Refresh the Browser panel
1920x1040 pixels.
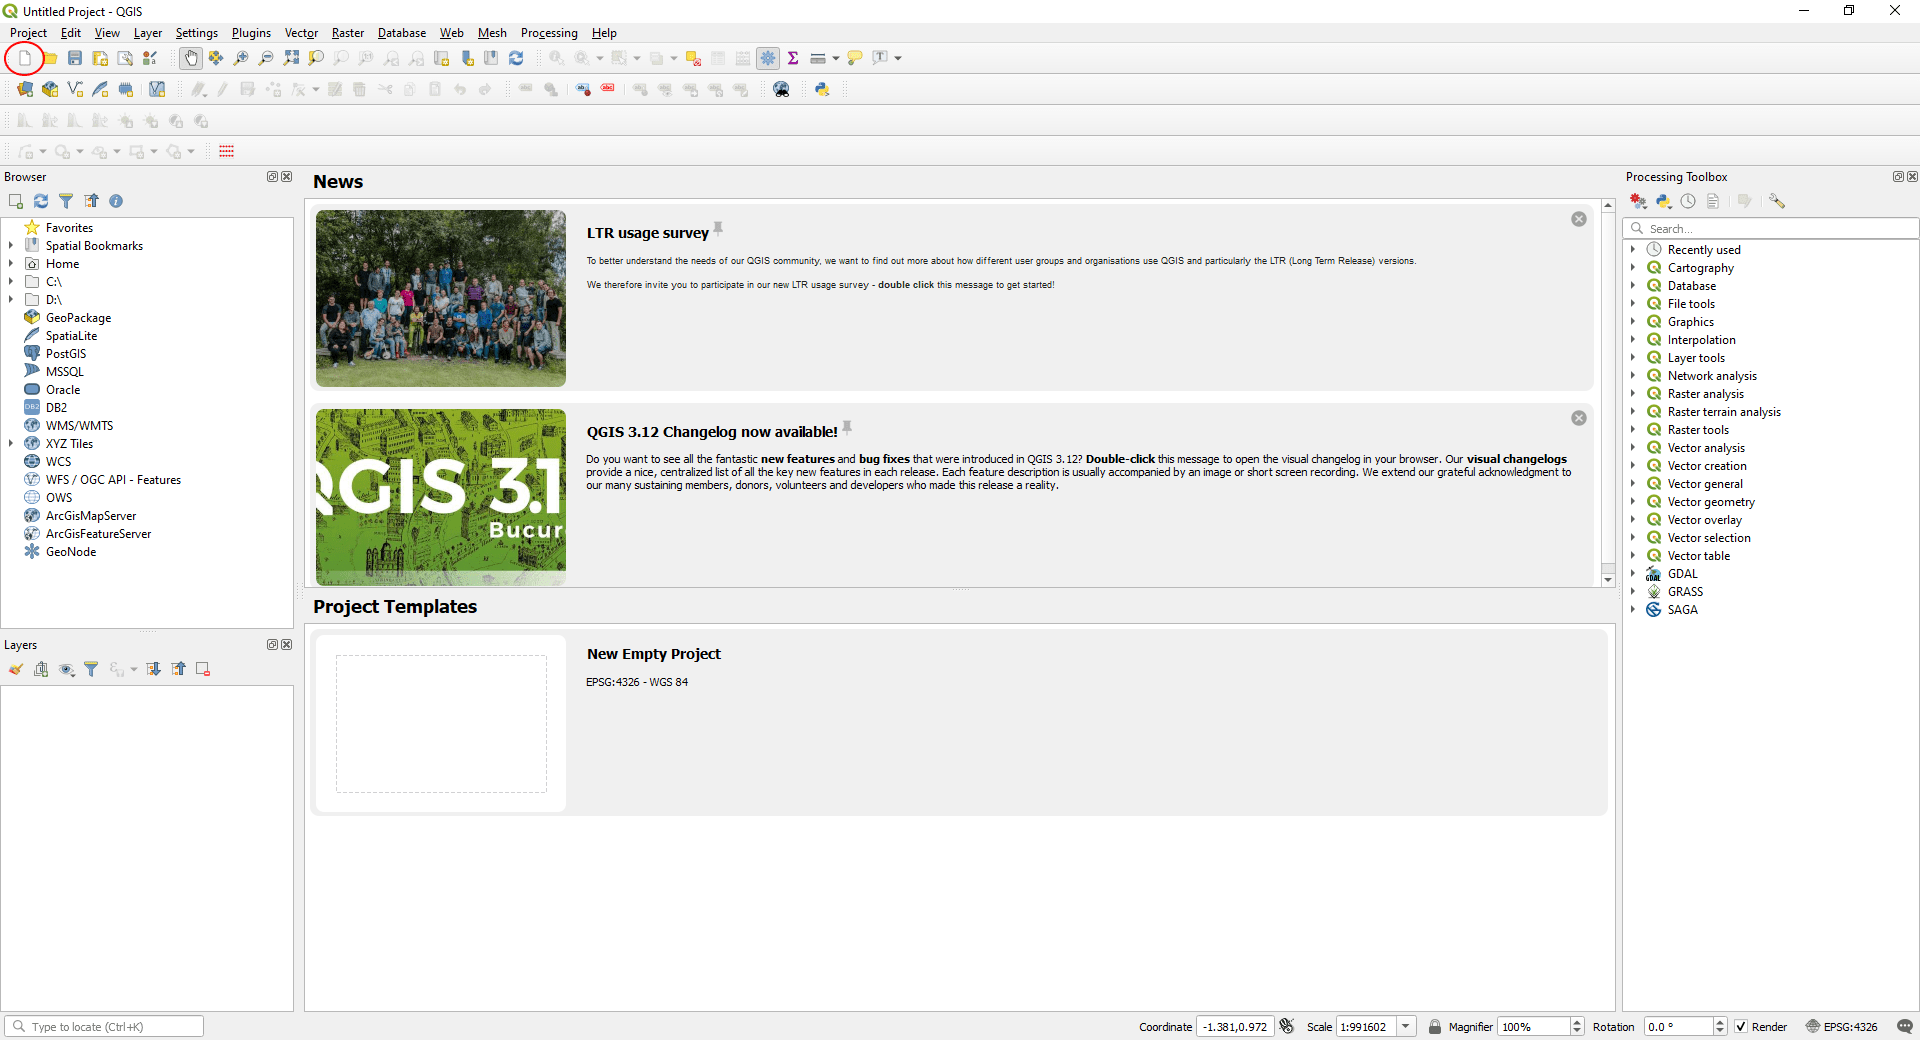point(41,201)
